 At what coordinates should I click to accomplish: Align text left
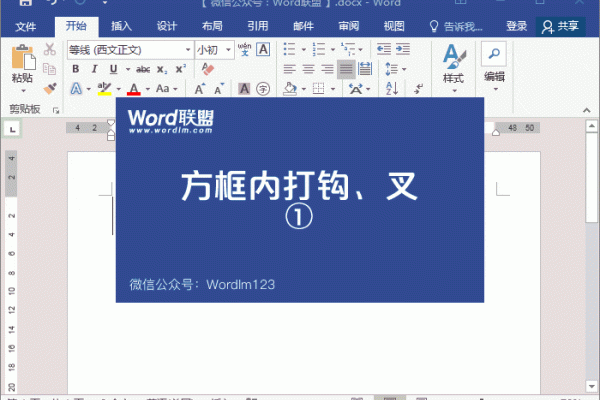coord(290,69)
